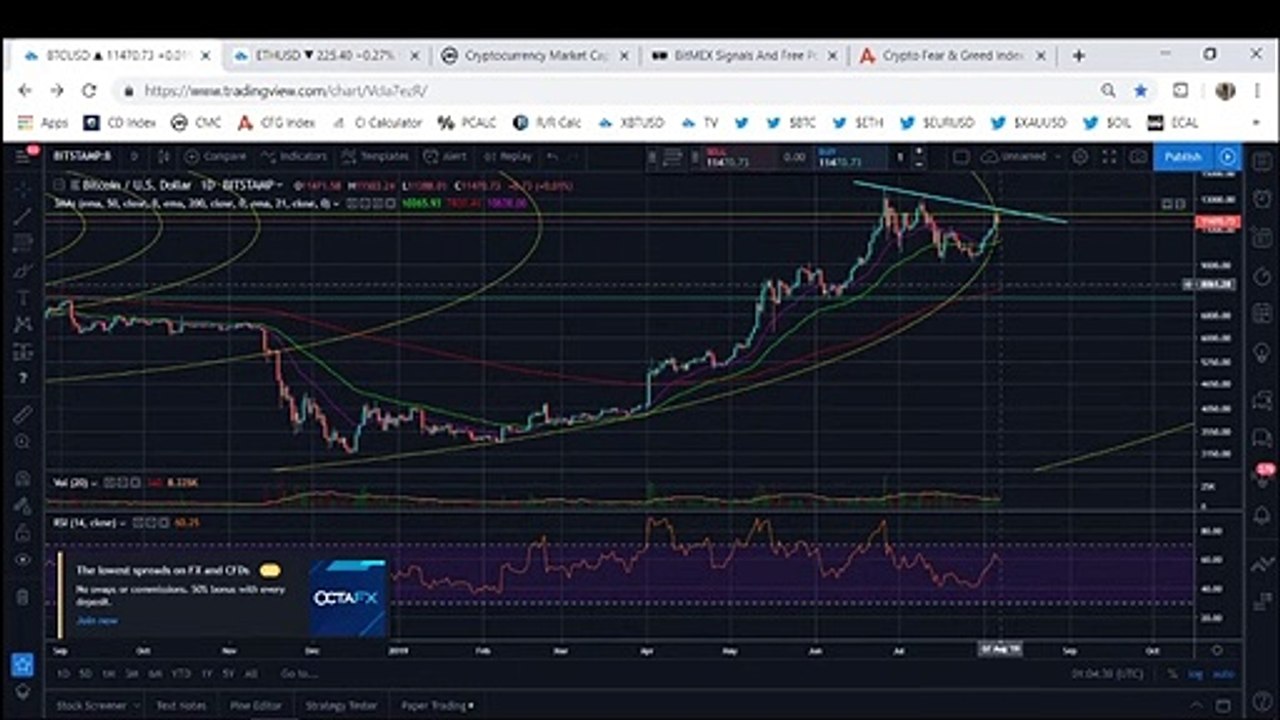The image size is (1280, 720).
Task: Select the zoom in tool
Action: tap(23, 442)
